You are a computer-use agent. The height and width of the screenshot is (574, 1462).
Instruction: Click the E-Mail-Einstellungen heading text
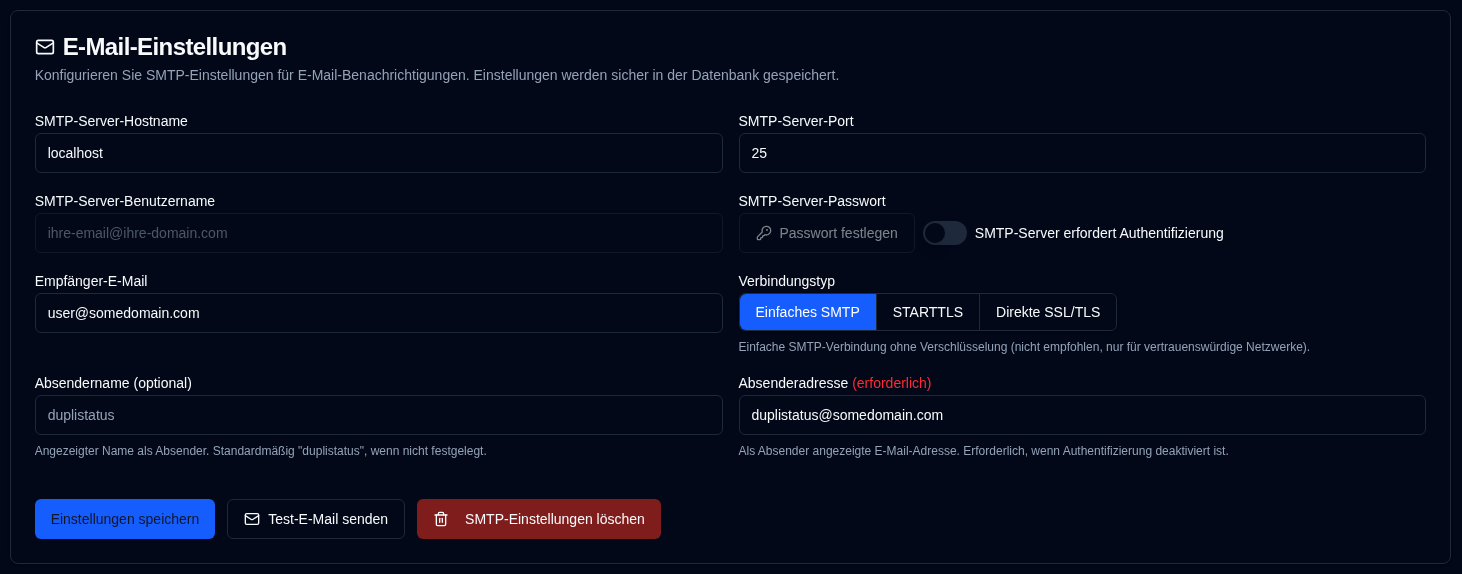pos(175,47)
